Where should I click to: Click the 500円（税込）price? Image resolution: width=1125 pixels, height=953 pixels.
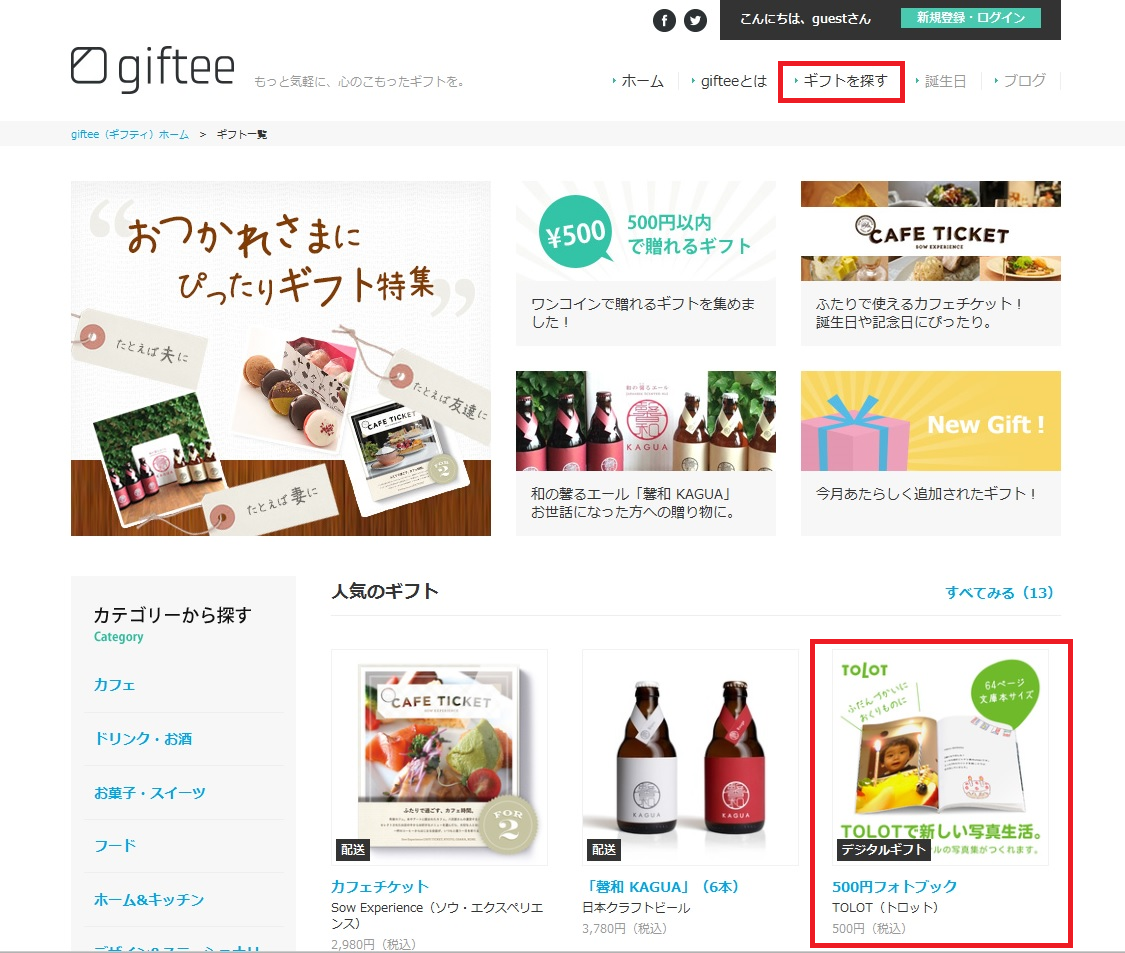pyautogui.click(x=870, y=929)
